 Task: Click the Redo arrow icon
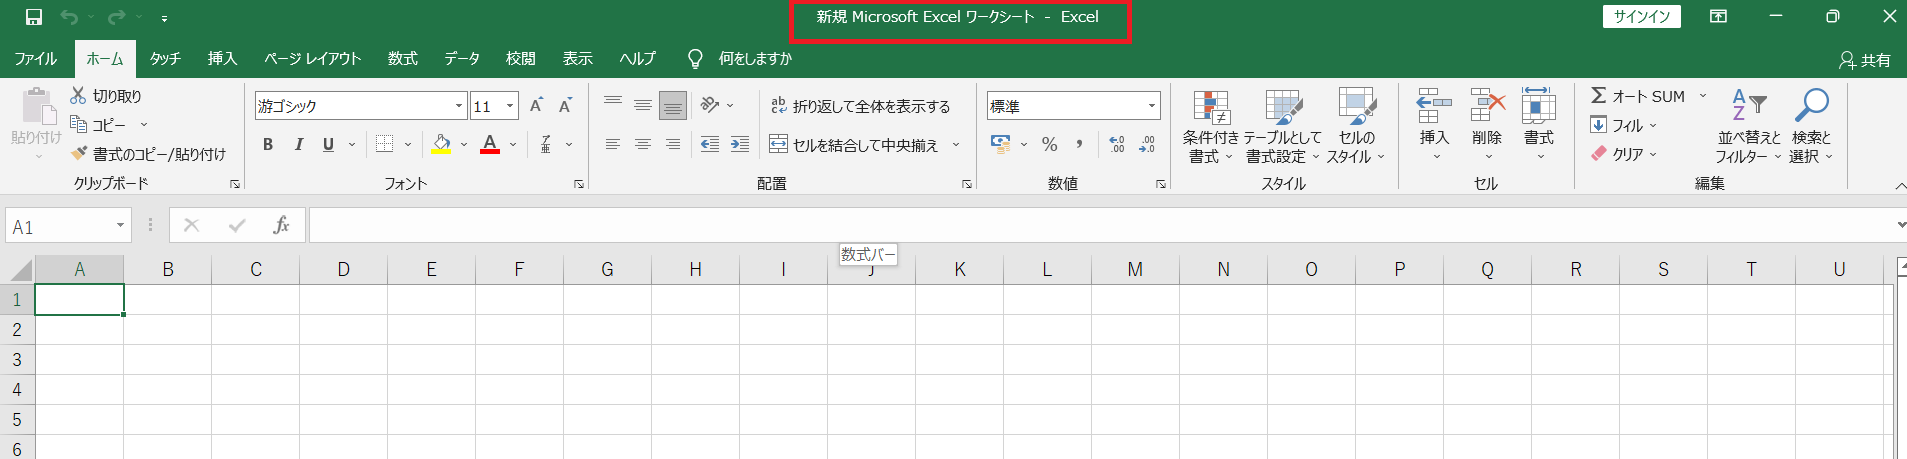[x=117, y=17]
